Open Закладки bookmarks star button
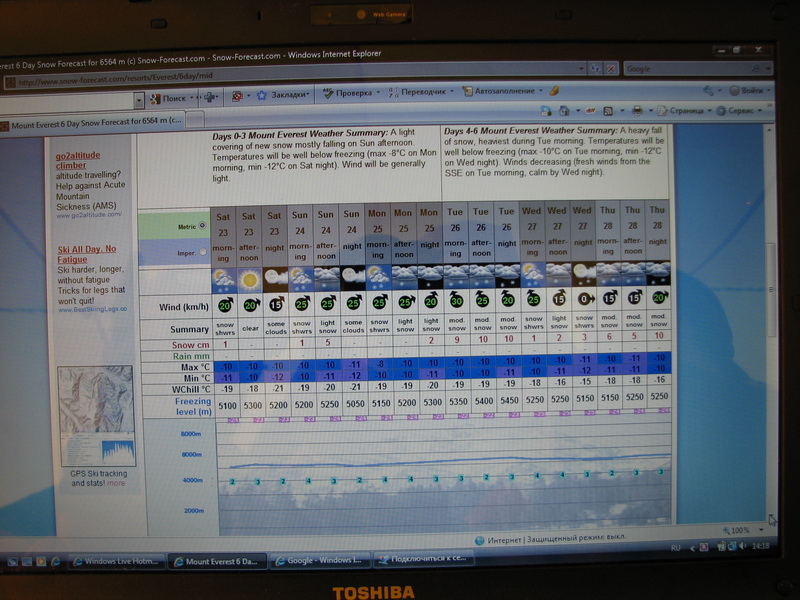The width and height of the screenshot is (800, 600). [x=284, y=95]
